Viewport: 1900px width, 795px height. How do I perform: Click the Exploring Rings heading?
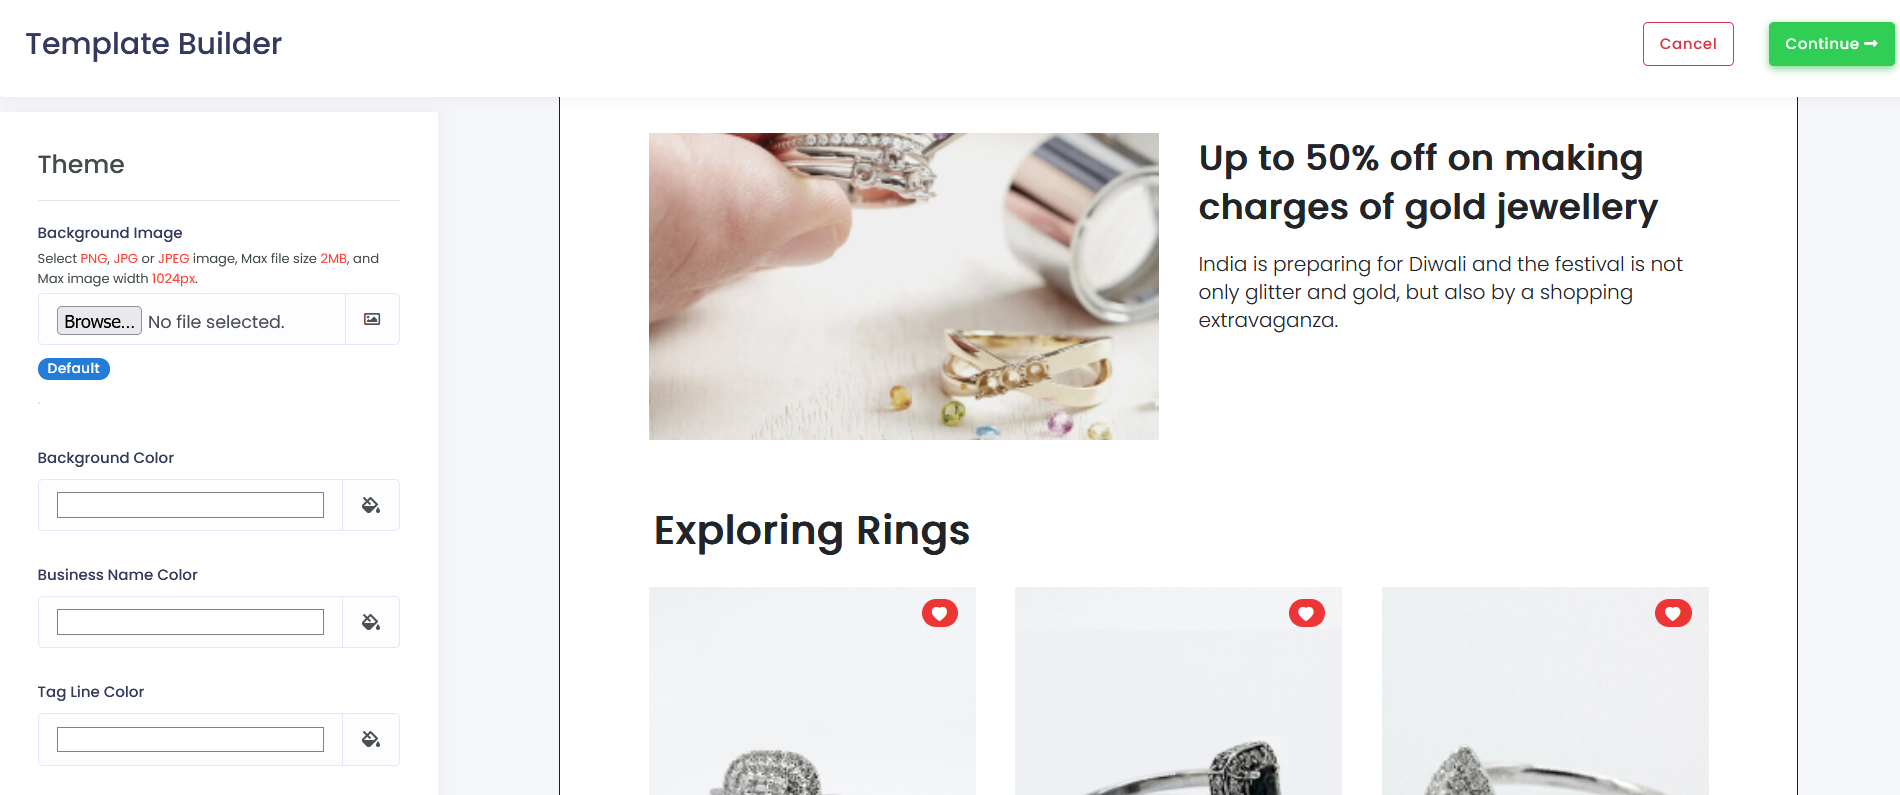point(812,530)
